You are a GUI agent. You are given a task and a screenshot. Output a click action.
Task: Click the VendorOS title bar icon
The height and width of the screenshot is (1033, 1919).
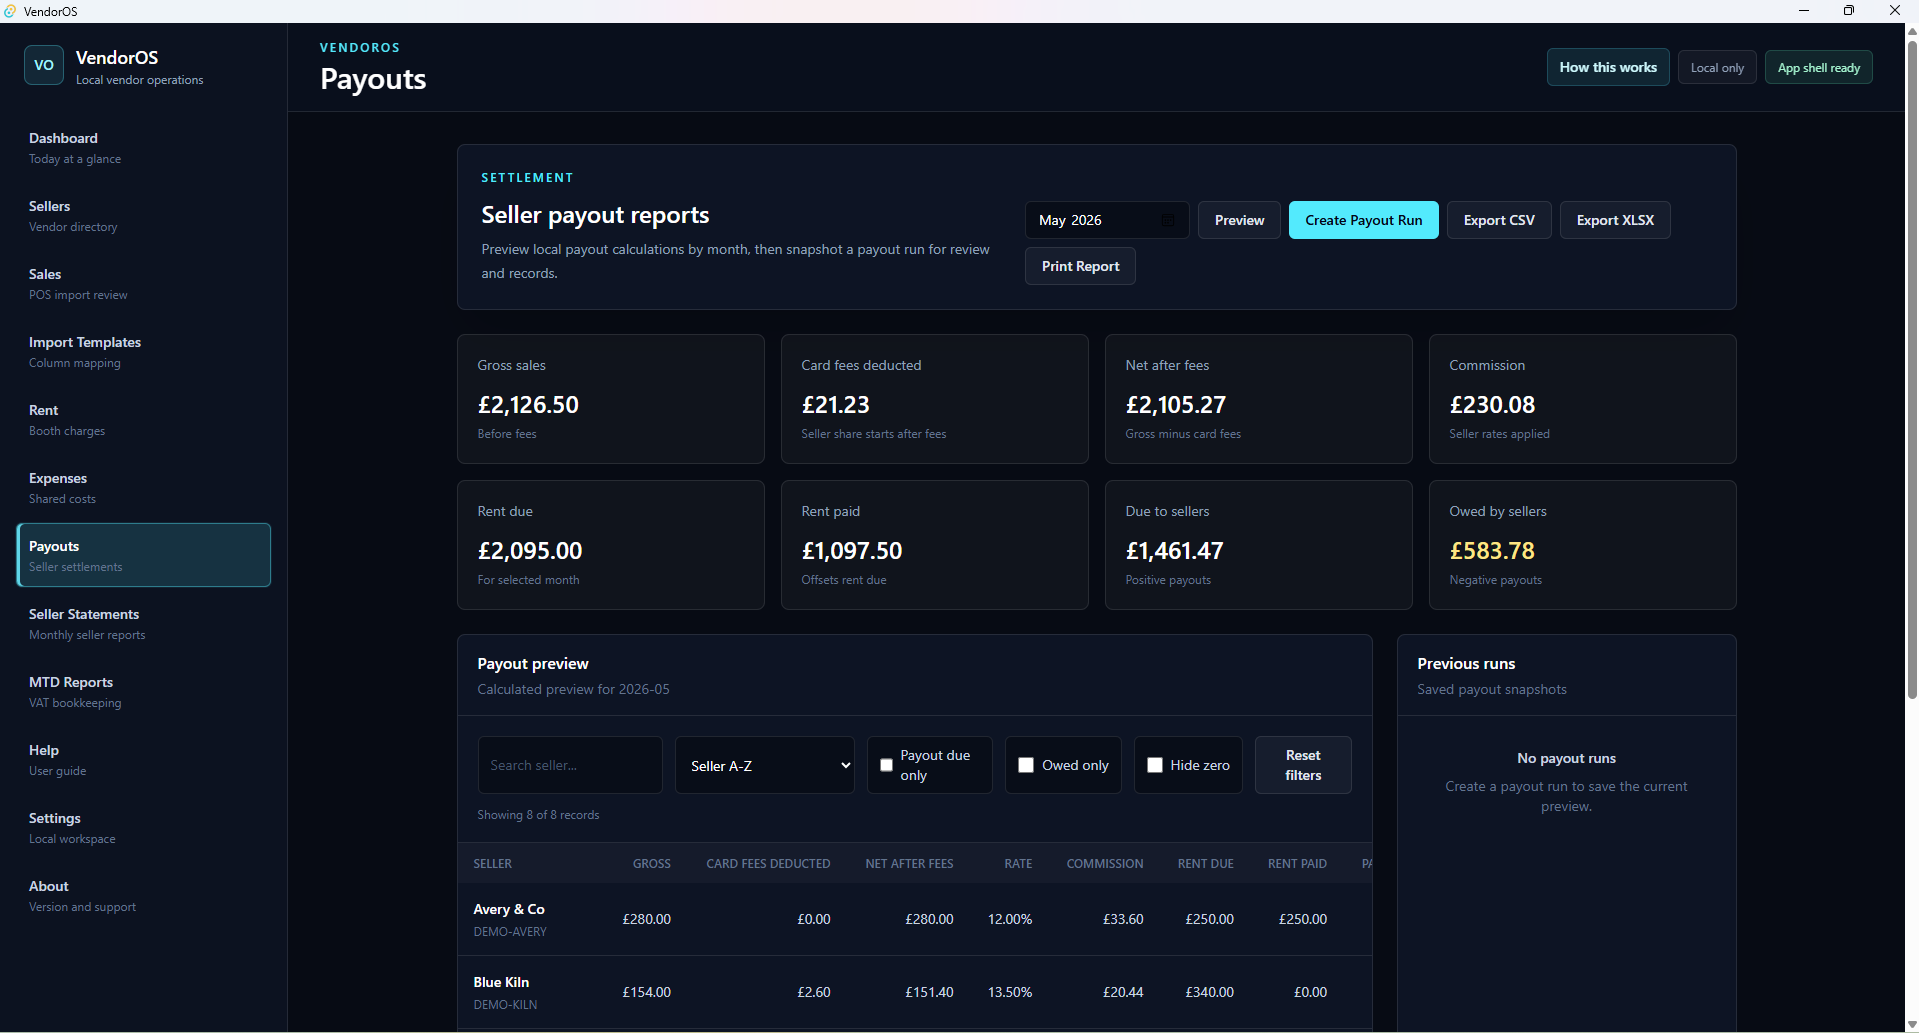click(10, 11)
